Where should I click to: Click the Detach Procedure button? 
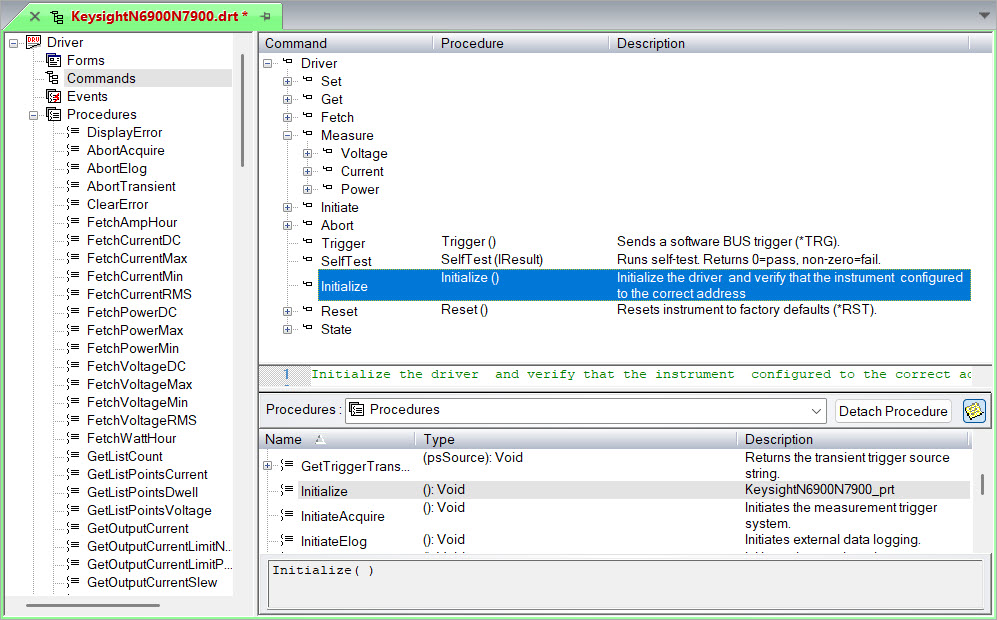(893, 410)
